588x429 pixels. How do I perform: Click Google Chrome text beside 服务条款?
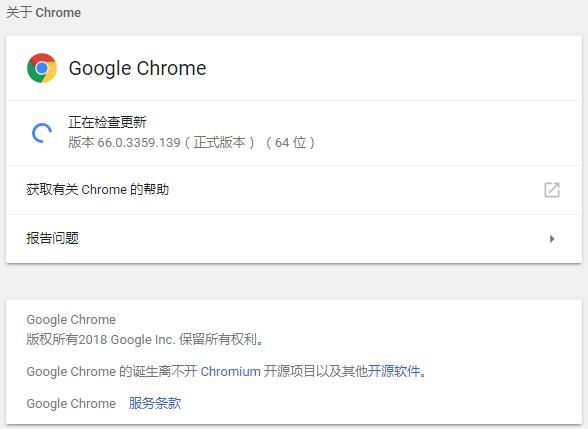coord(71,404)
